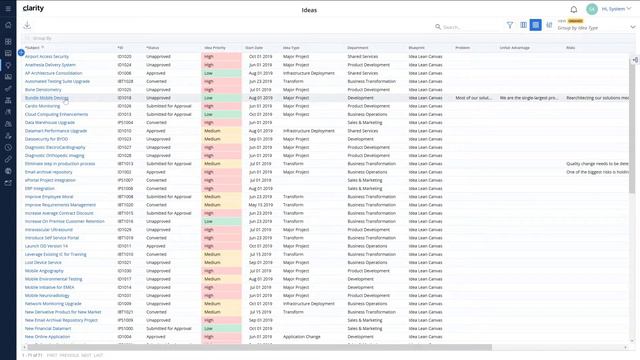640x360 pixels.
Task: Sort by Idea Type column header
Action: tap(291, 48)
